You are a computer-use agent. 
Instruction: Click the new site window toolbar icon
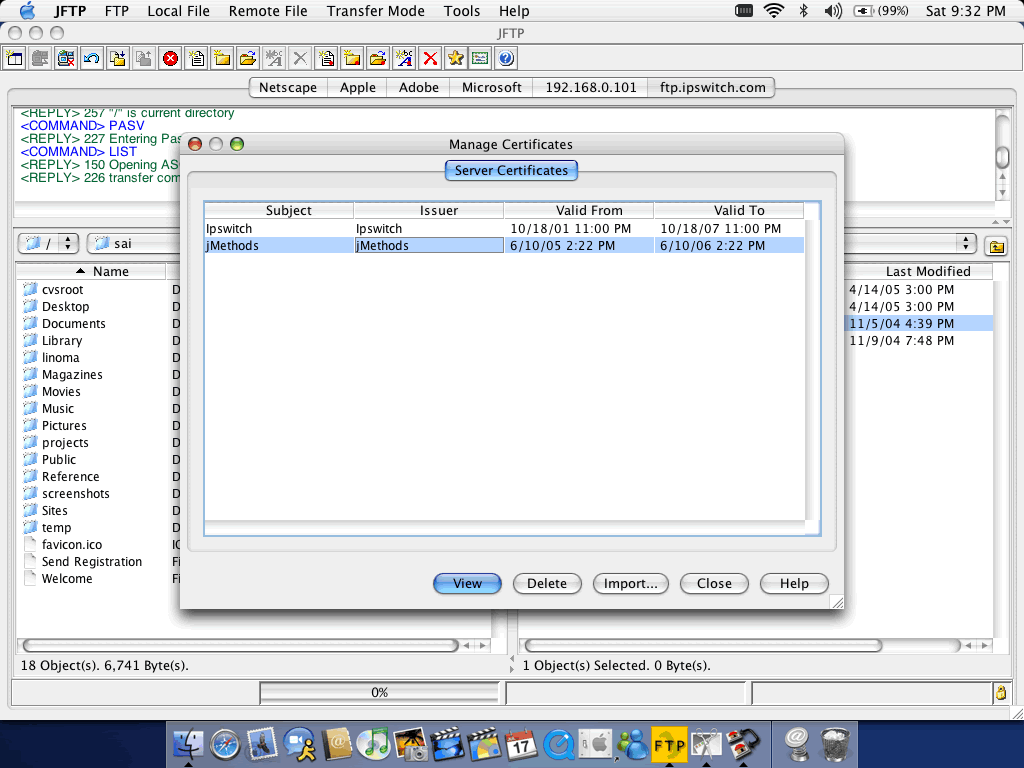tap(14, 59)
